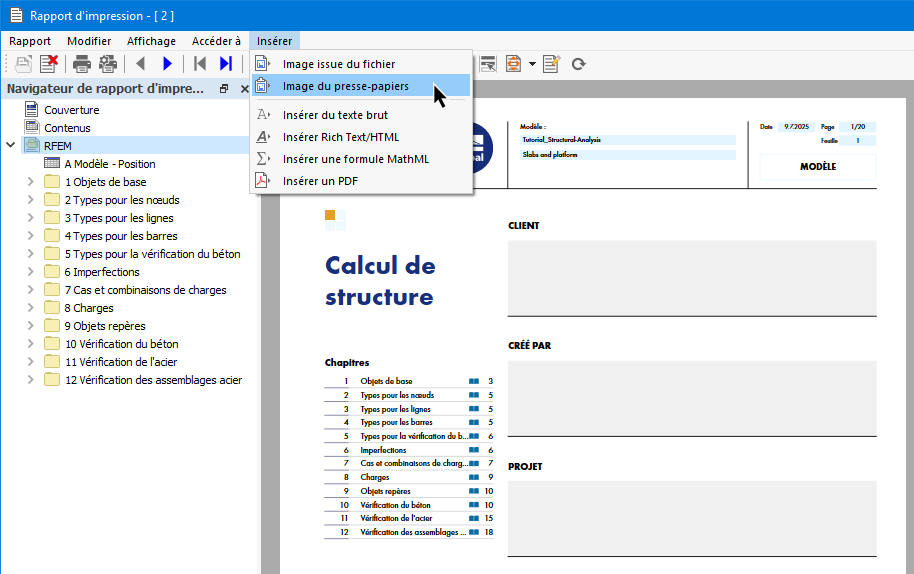914x574 pixels.
Task: Select Contenus in navigator tree
Action: point(67,128)
